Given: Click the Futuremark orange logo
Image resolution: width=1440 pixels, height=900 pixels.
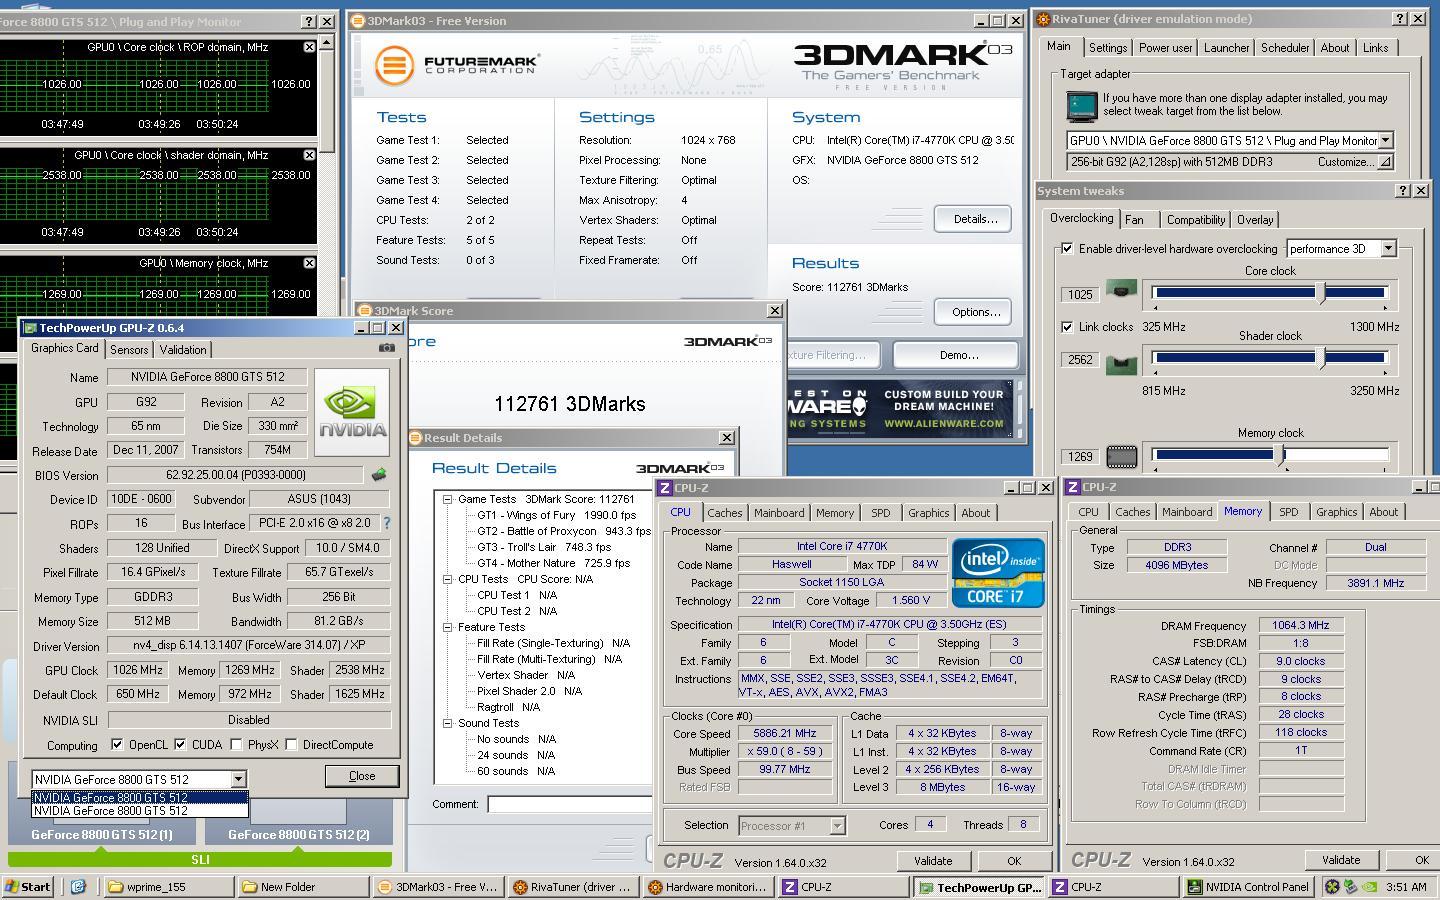Looking at the screenshot, I should [394, 65].
